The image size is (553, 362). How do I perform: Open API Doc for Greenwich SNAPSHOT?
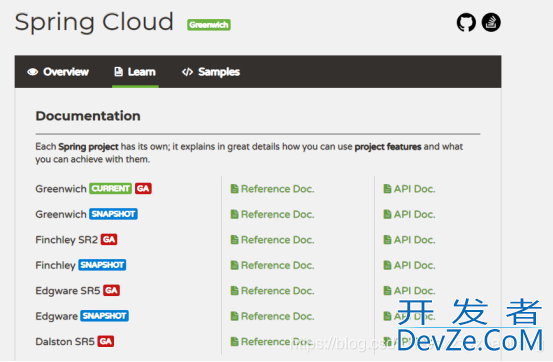coord(409,215)
